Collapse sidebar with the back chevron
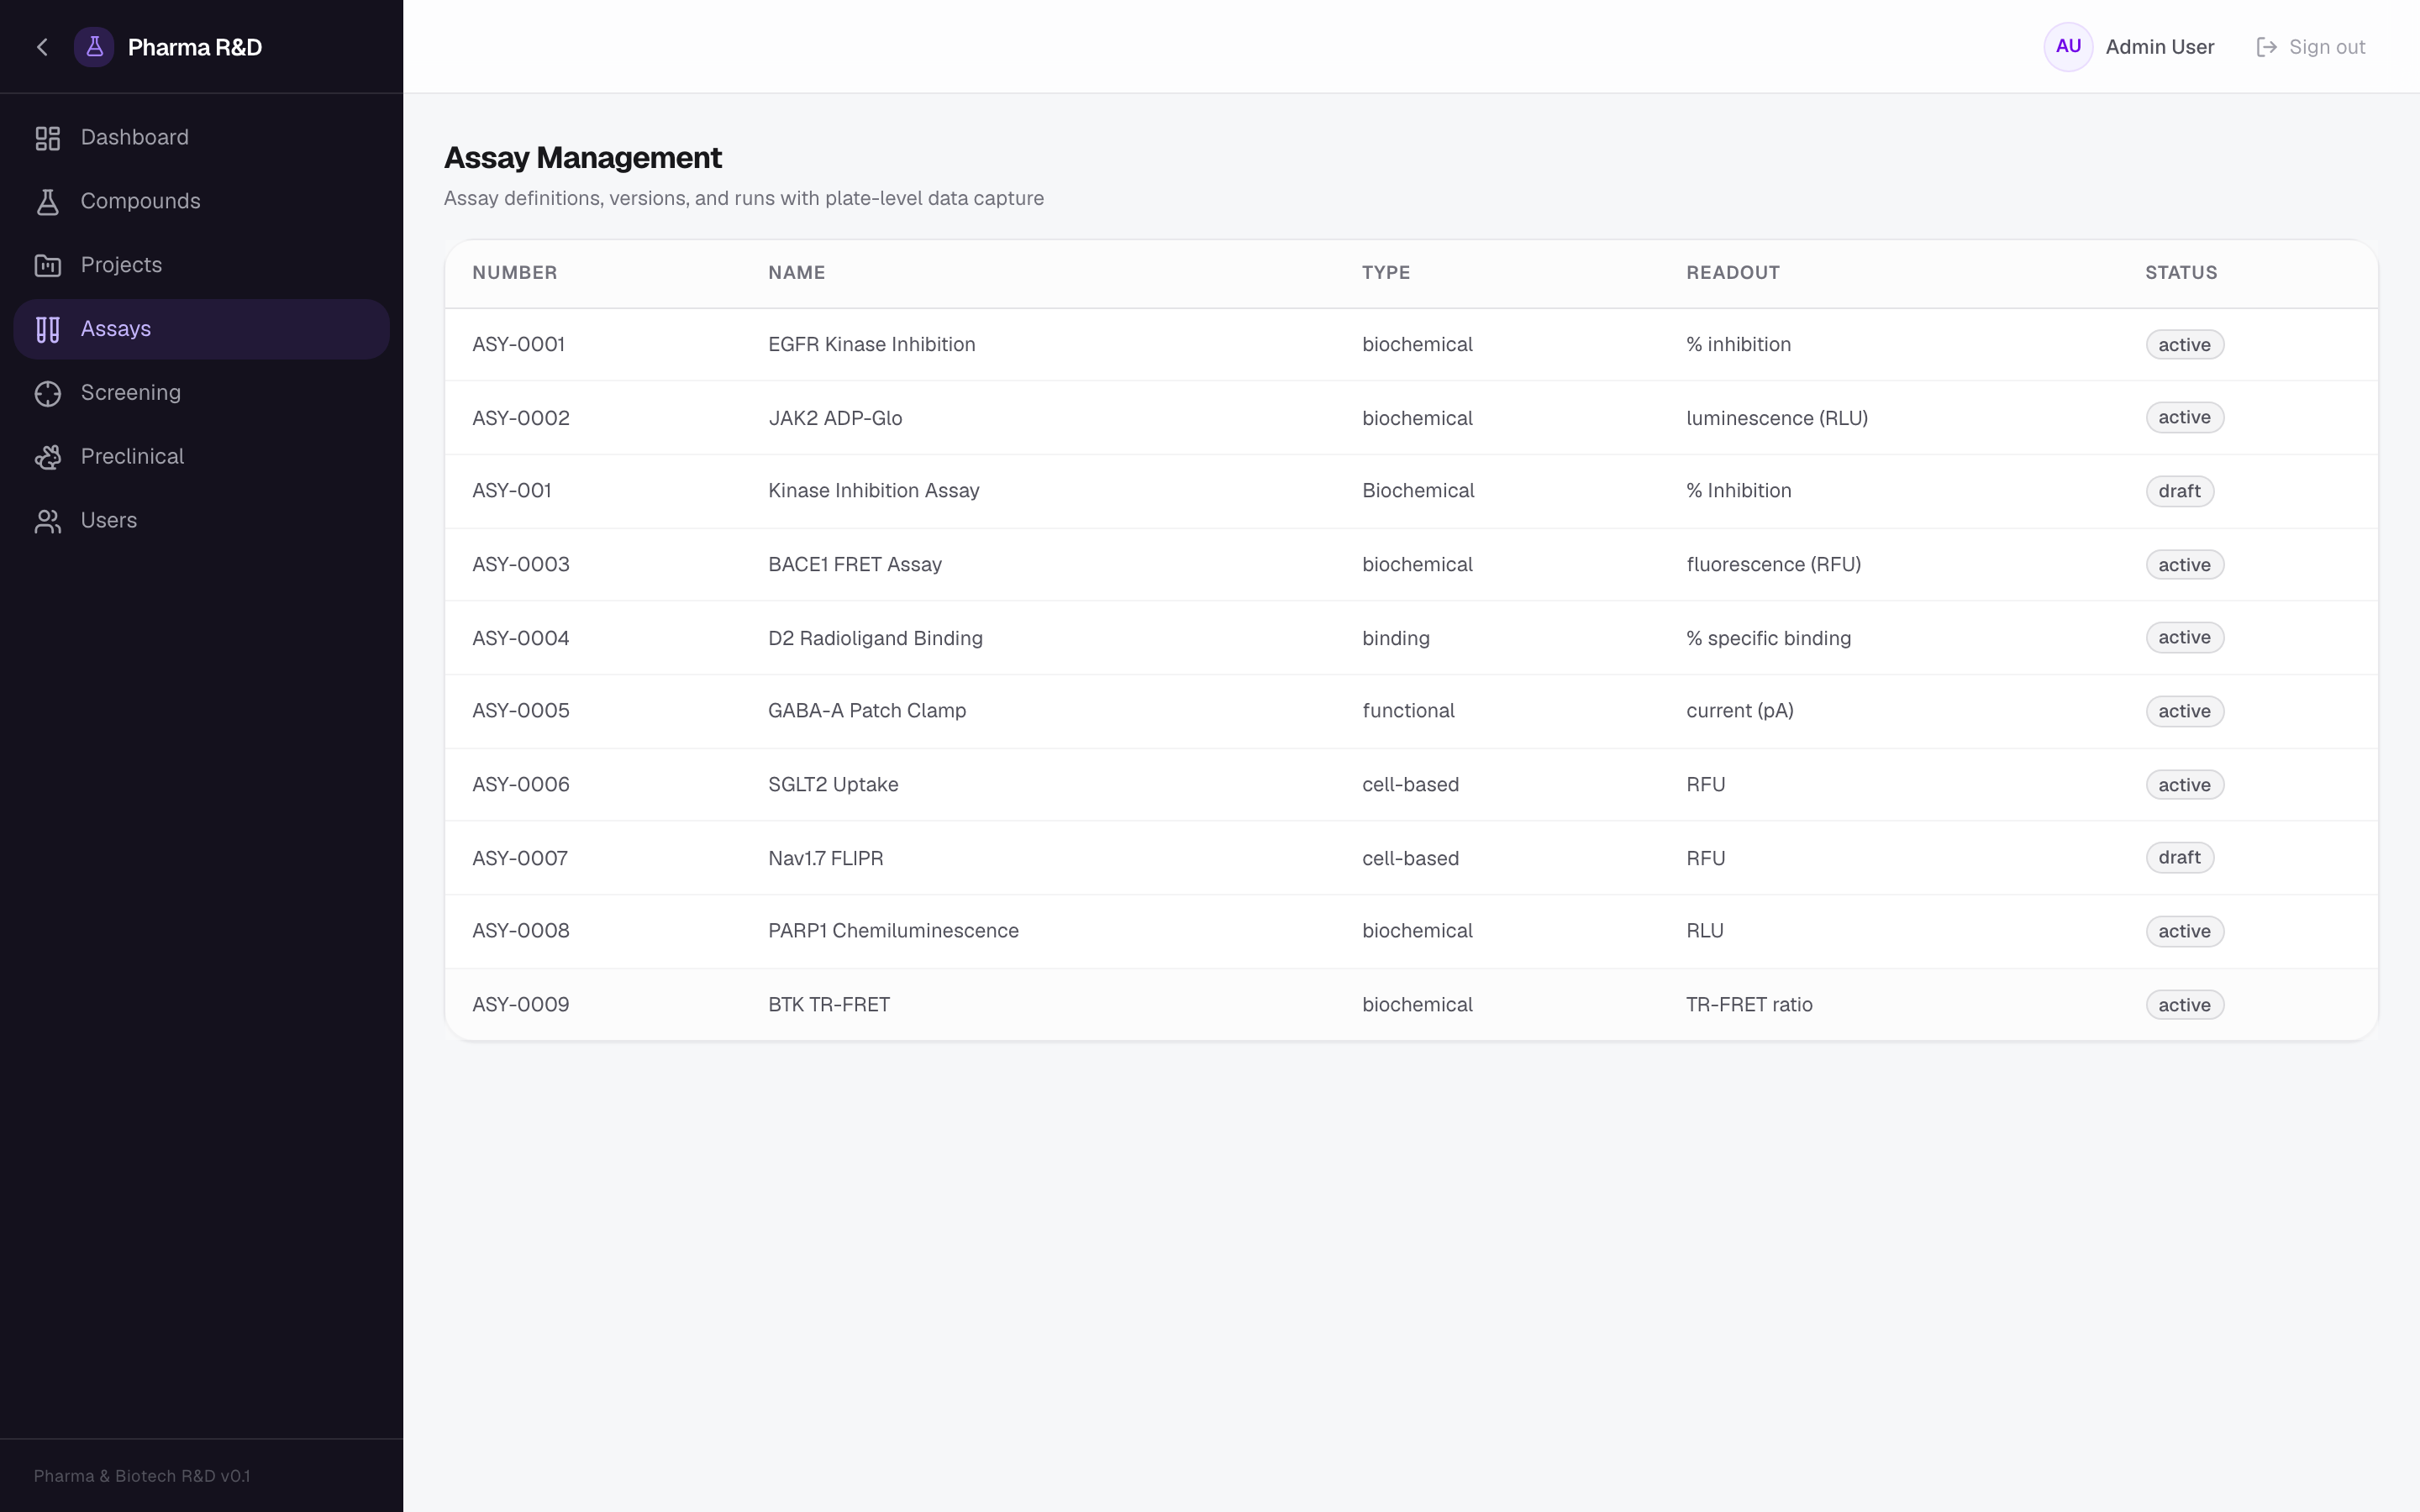 (42, 47)
